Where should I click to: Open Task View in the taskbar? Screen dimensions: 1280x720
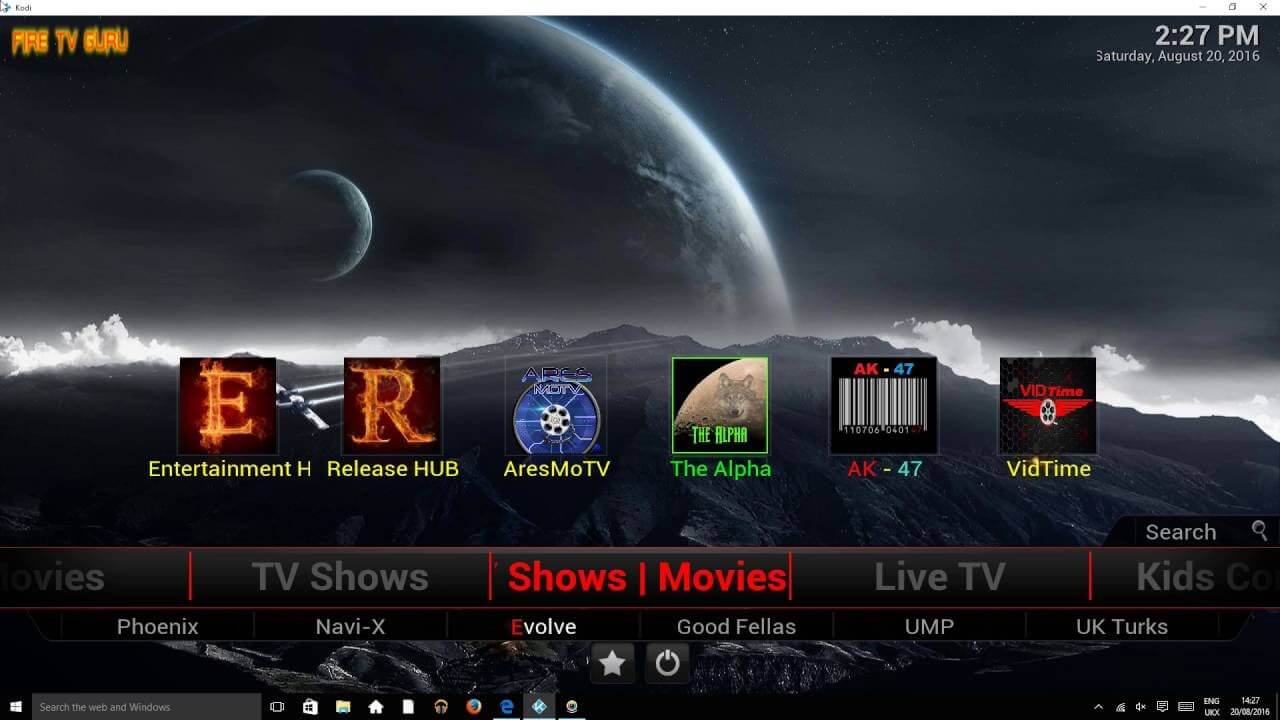click(x=277, y=707)
